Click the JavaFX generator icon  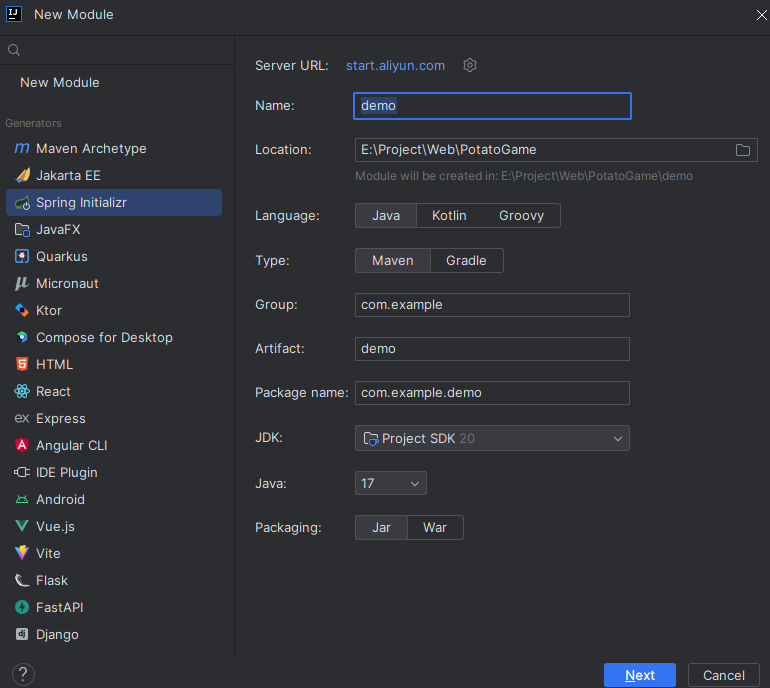pyautogui.click(x=22, y=229)
